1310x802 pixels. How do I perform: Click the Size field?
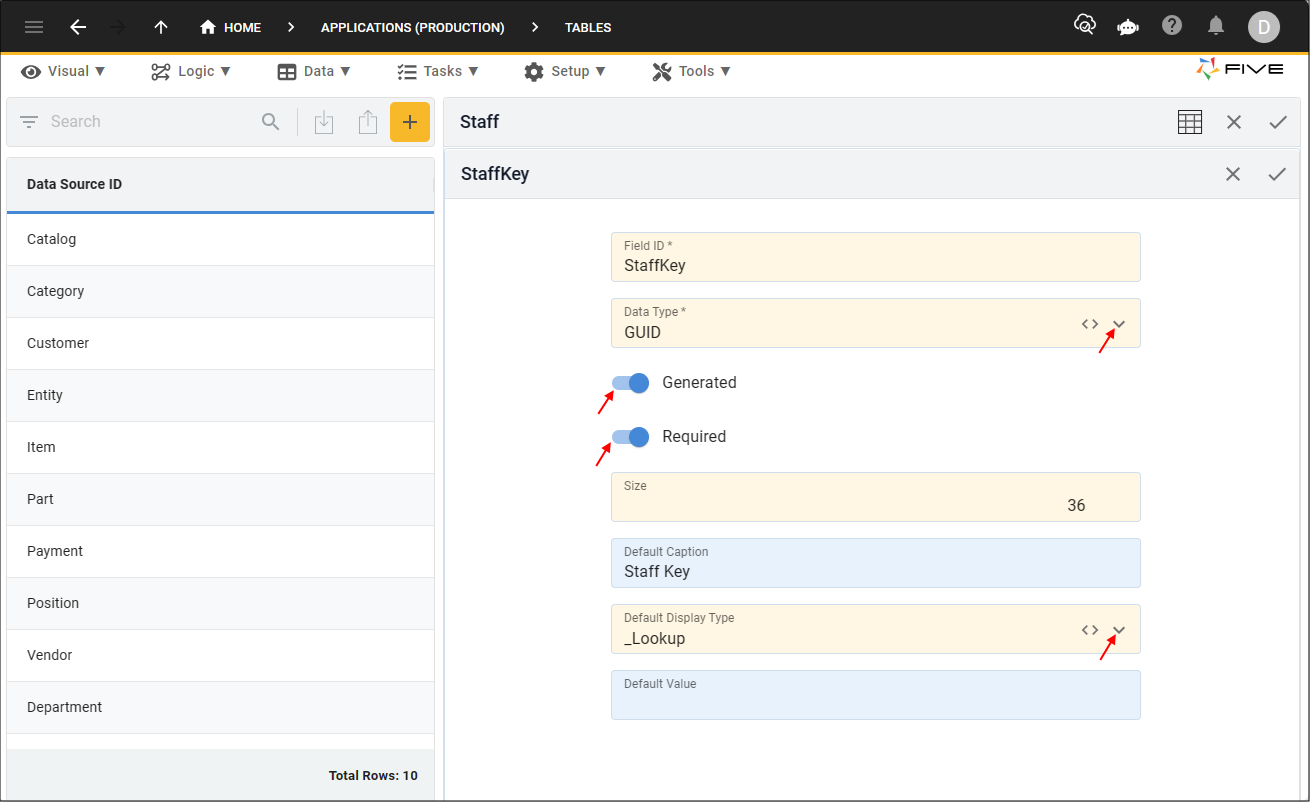876,497
